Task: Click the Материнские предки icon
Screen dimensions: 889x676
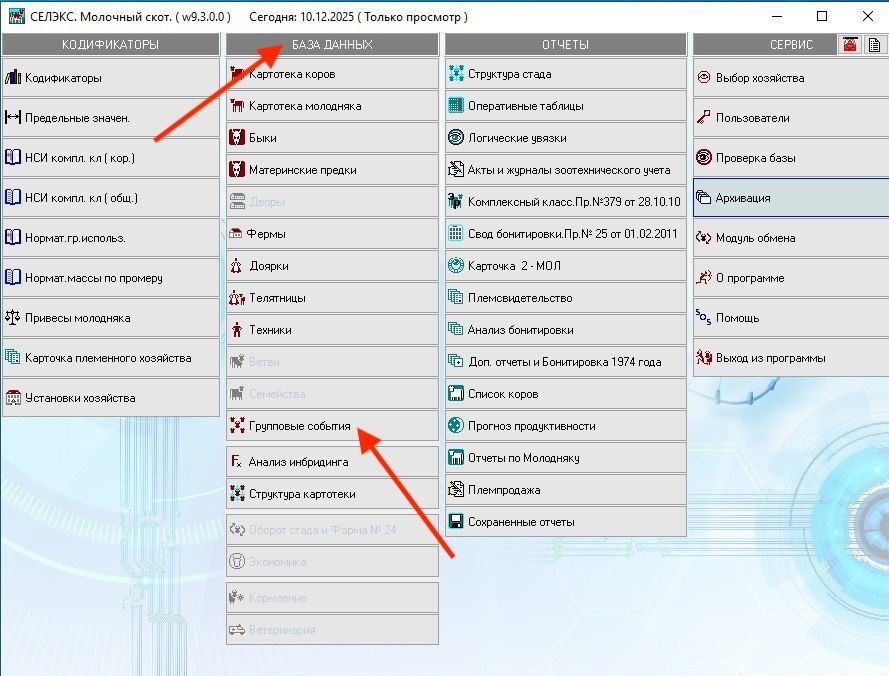Action: tap(237, 169)
